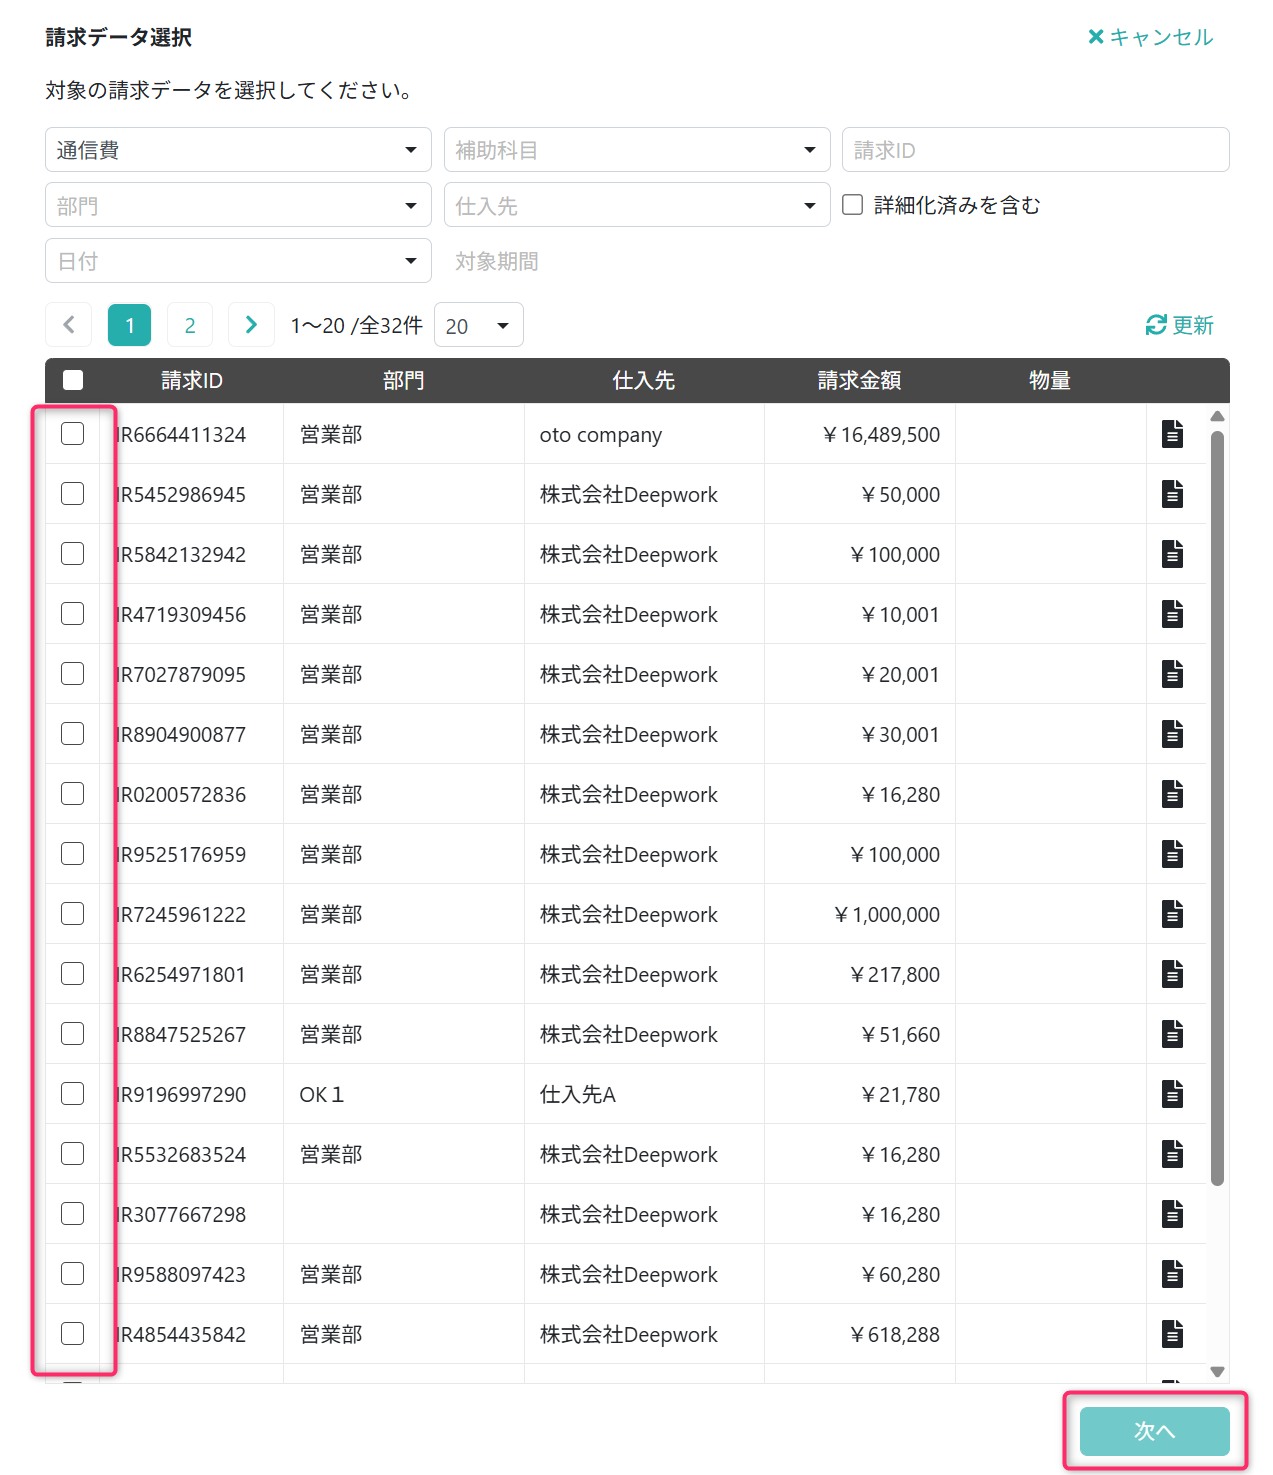The image size is (1273, 1475).
Task: Select page 1 in pagination
Action: [130, 325]
